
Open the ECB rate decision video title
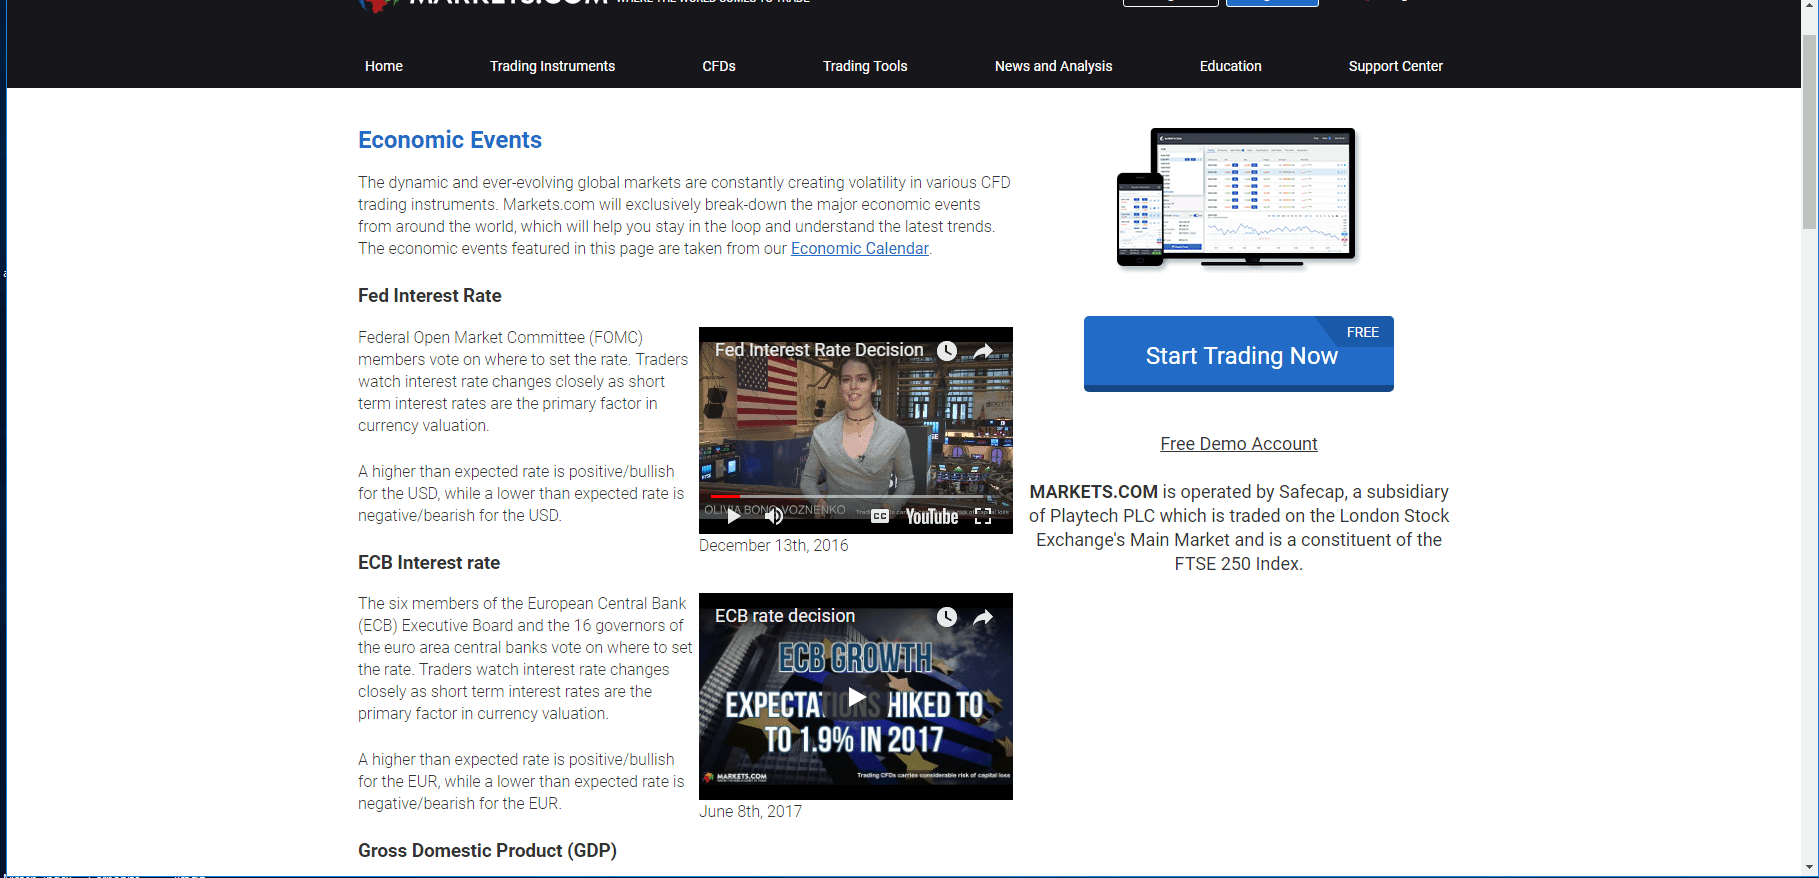click(x=785, y=616)
